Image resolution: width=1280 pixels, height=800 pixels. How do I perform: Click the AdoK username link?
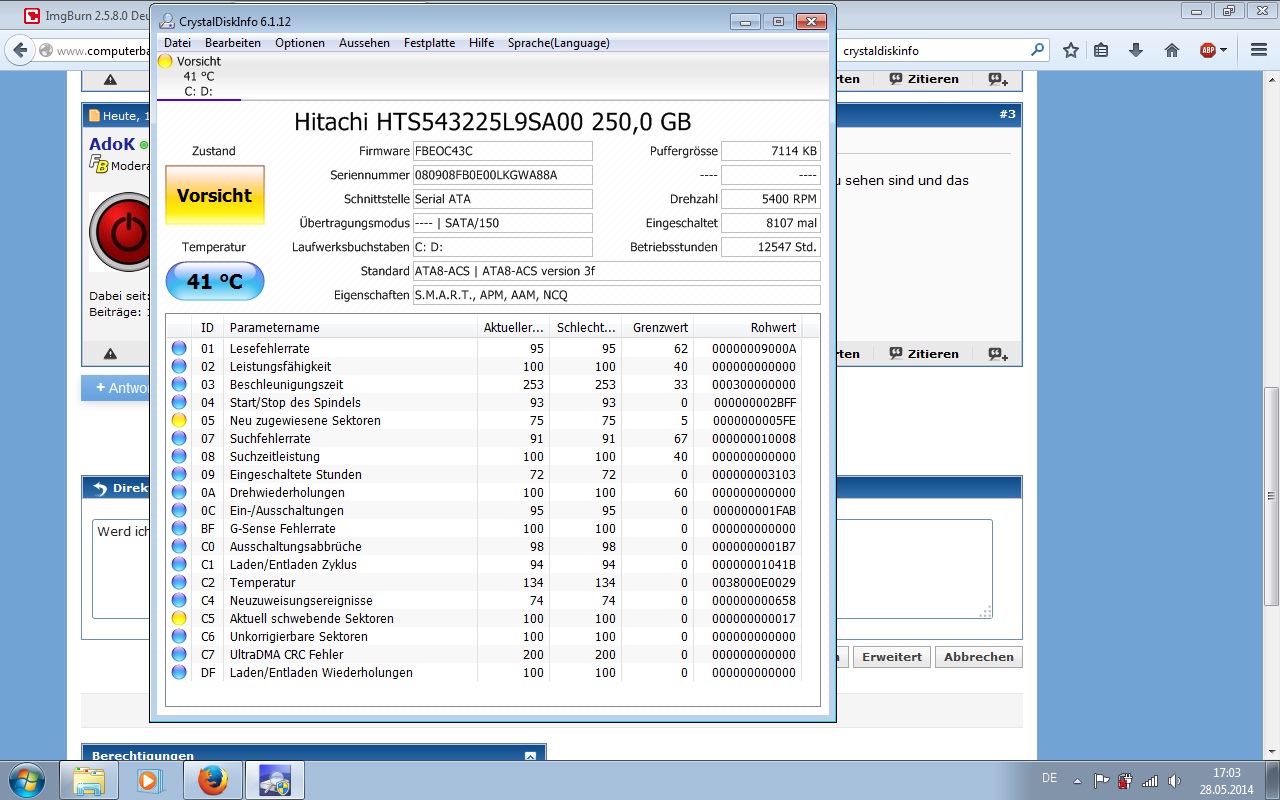point(112,144)
